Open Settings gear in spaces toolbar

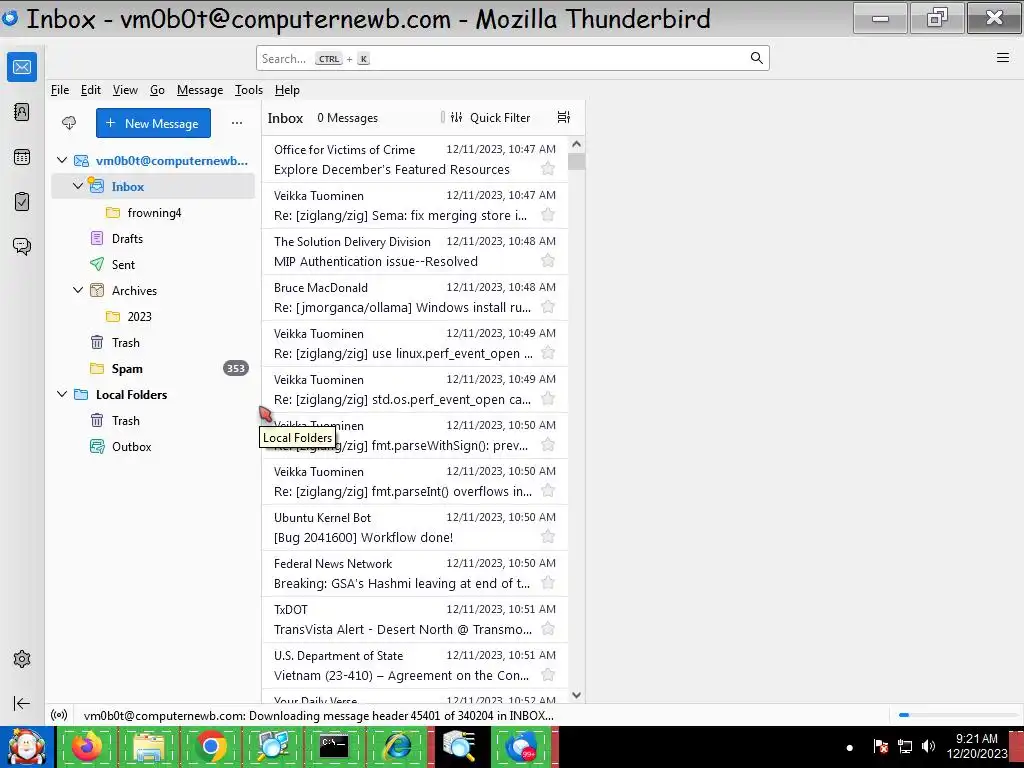(x=22, y=659)
